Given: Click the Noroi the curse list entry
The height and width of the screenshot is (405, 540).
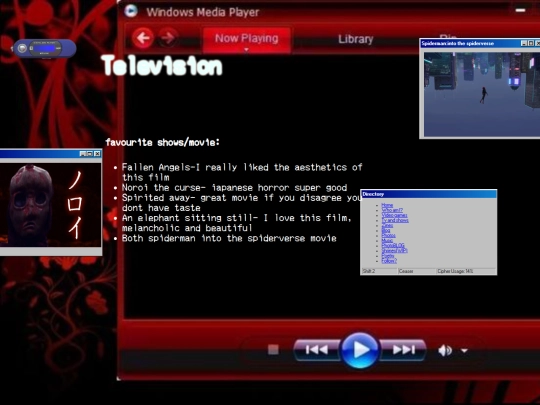Looking at the screenshot, I should [x=234, y=188].
